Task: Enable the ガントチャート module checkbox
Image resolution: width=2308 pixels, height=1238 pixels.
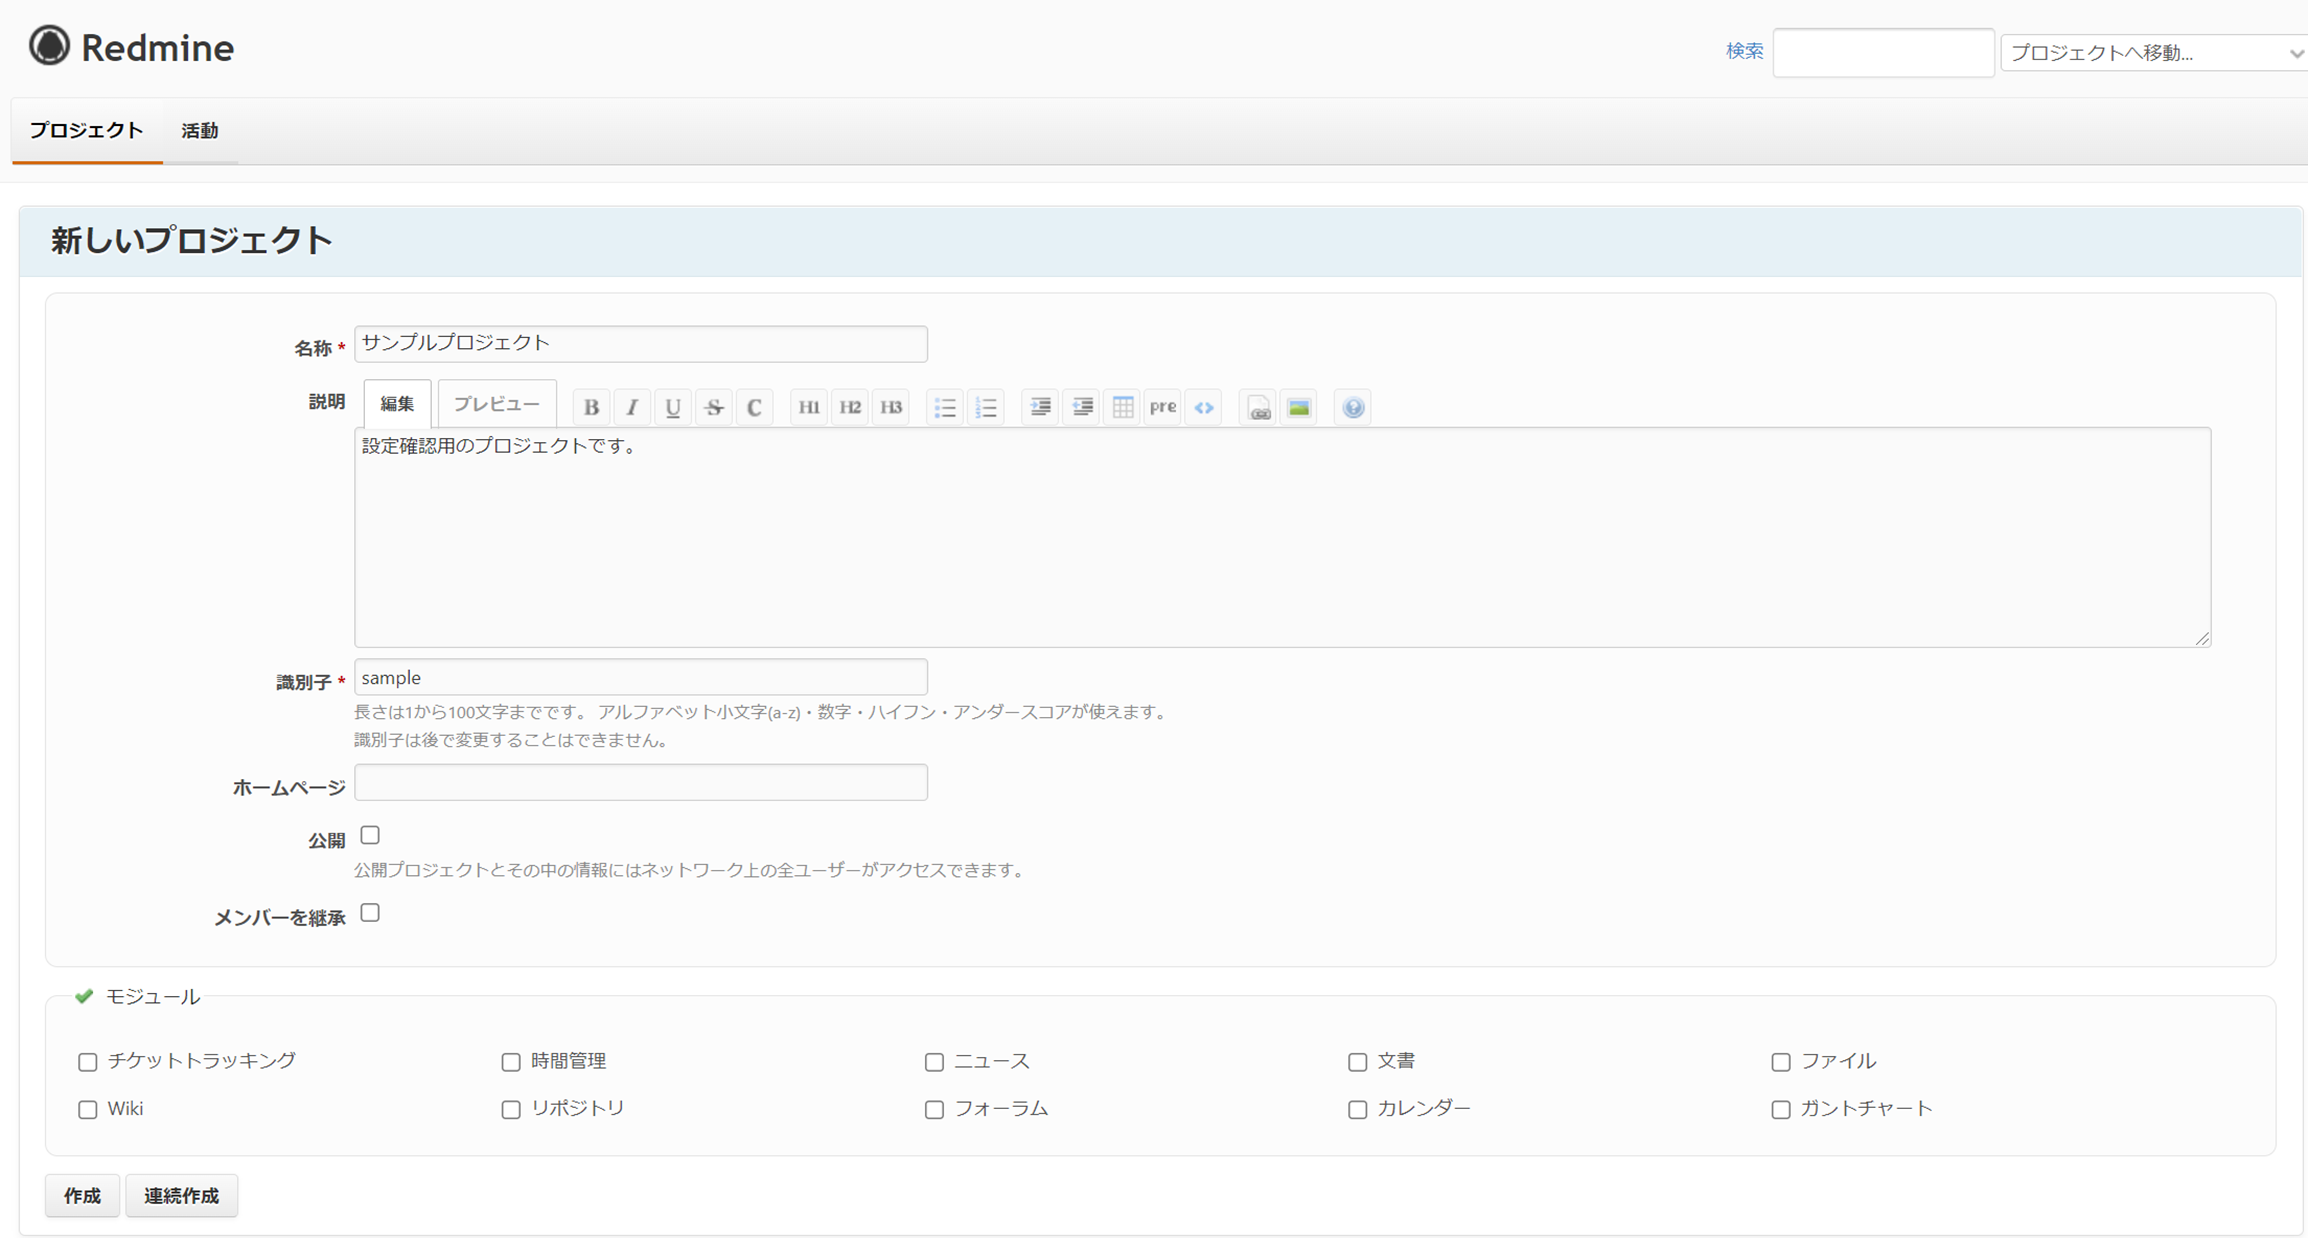Action: (1780, 1110)
